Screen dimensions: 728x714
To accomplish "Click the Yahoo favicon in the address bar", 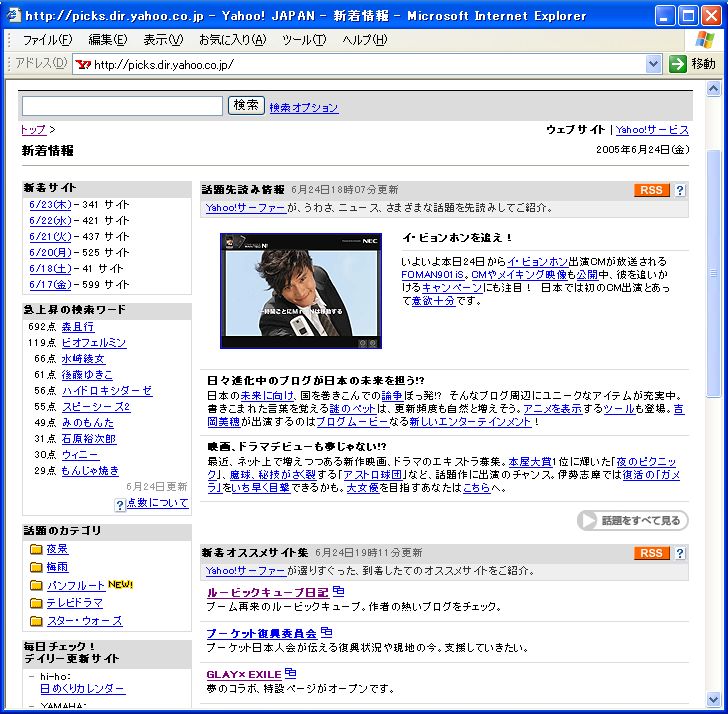I will click(x=83, y=64).
